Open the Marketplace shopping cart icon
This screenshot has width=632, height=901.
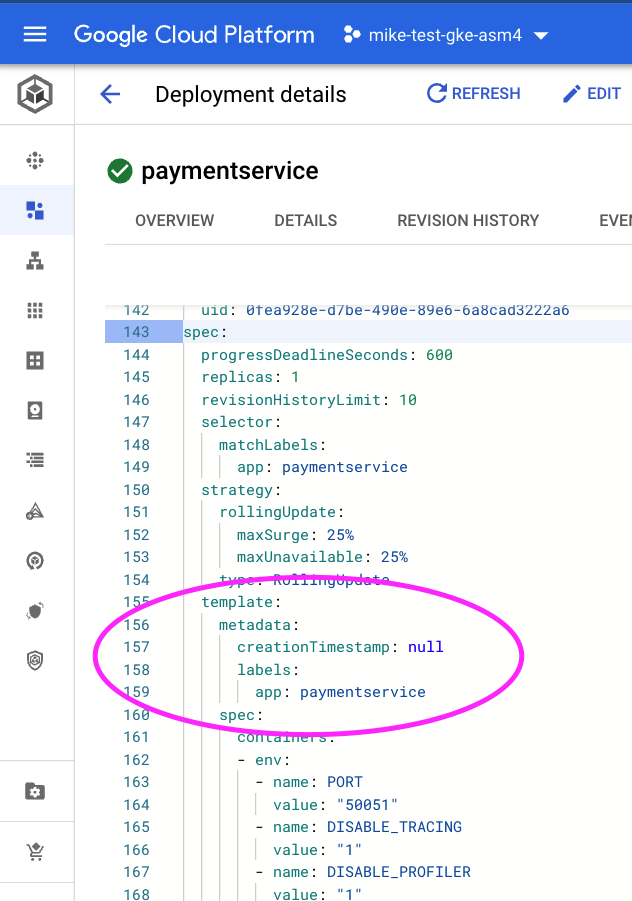35,852
